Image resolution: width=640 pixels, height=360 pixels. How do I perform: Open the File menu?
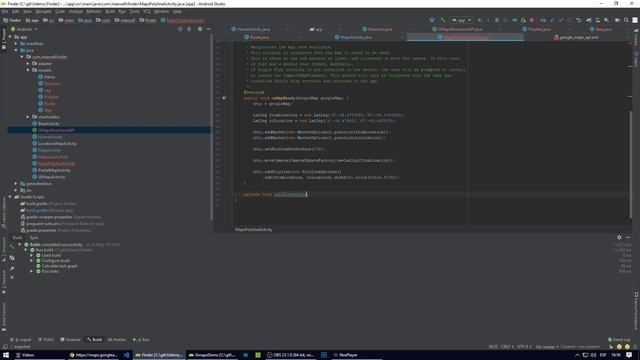(5, 11)
